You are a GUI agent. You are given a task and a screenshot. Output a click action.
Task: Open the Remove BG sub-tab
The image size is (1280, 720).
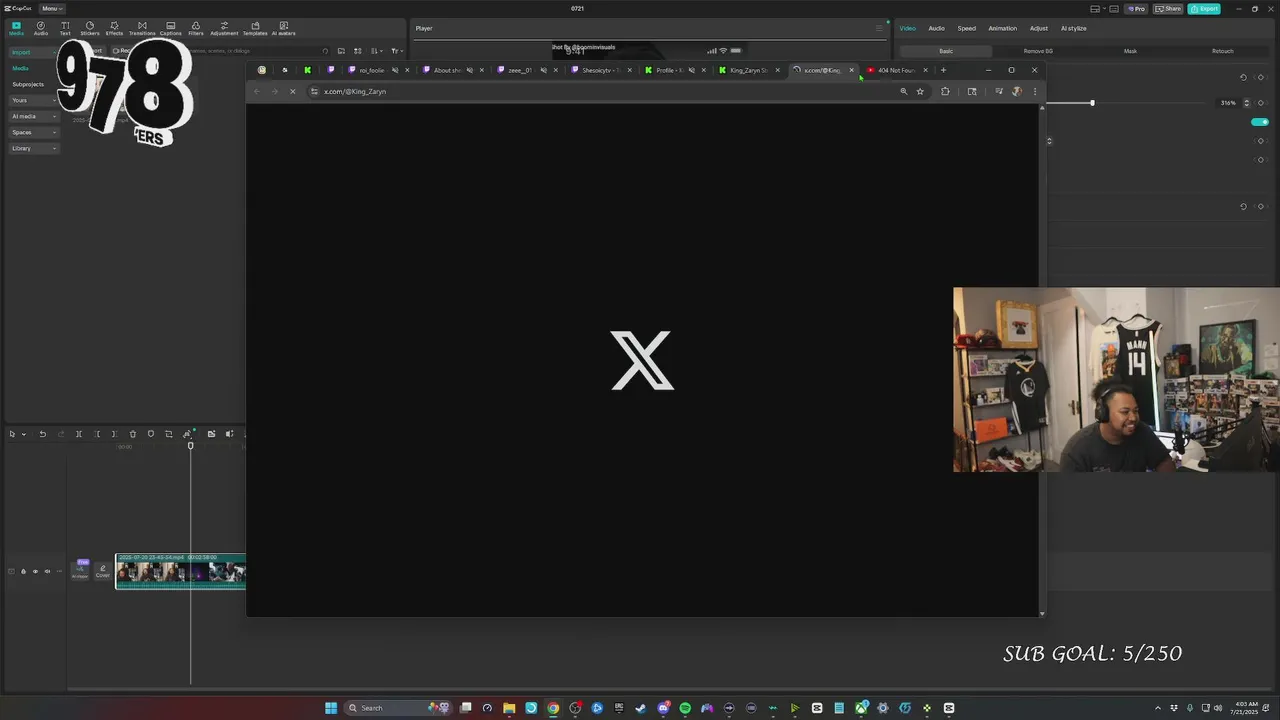1037,51
